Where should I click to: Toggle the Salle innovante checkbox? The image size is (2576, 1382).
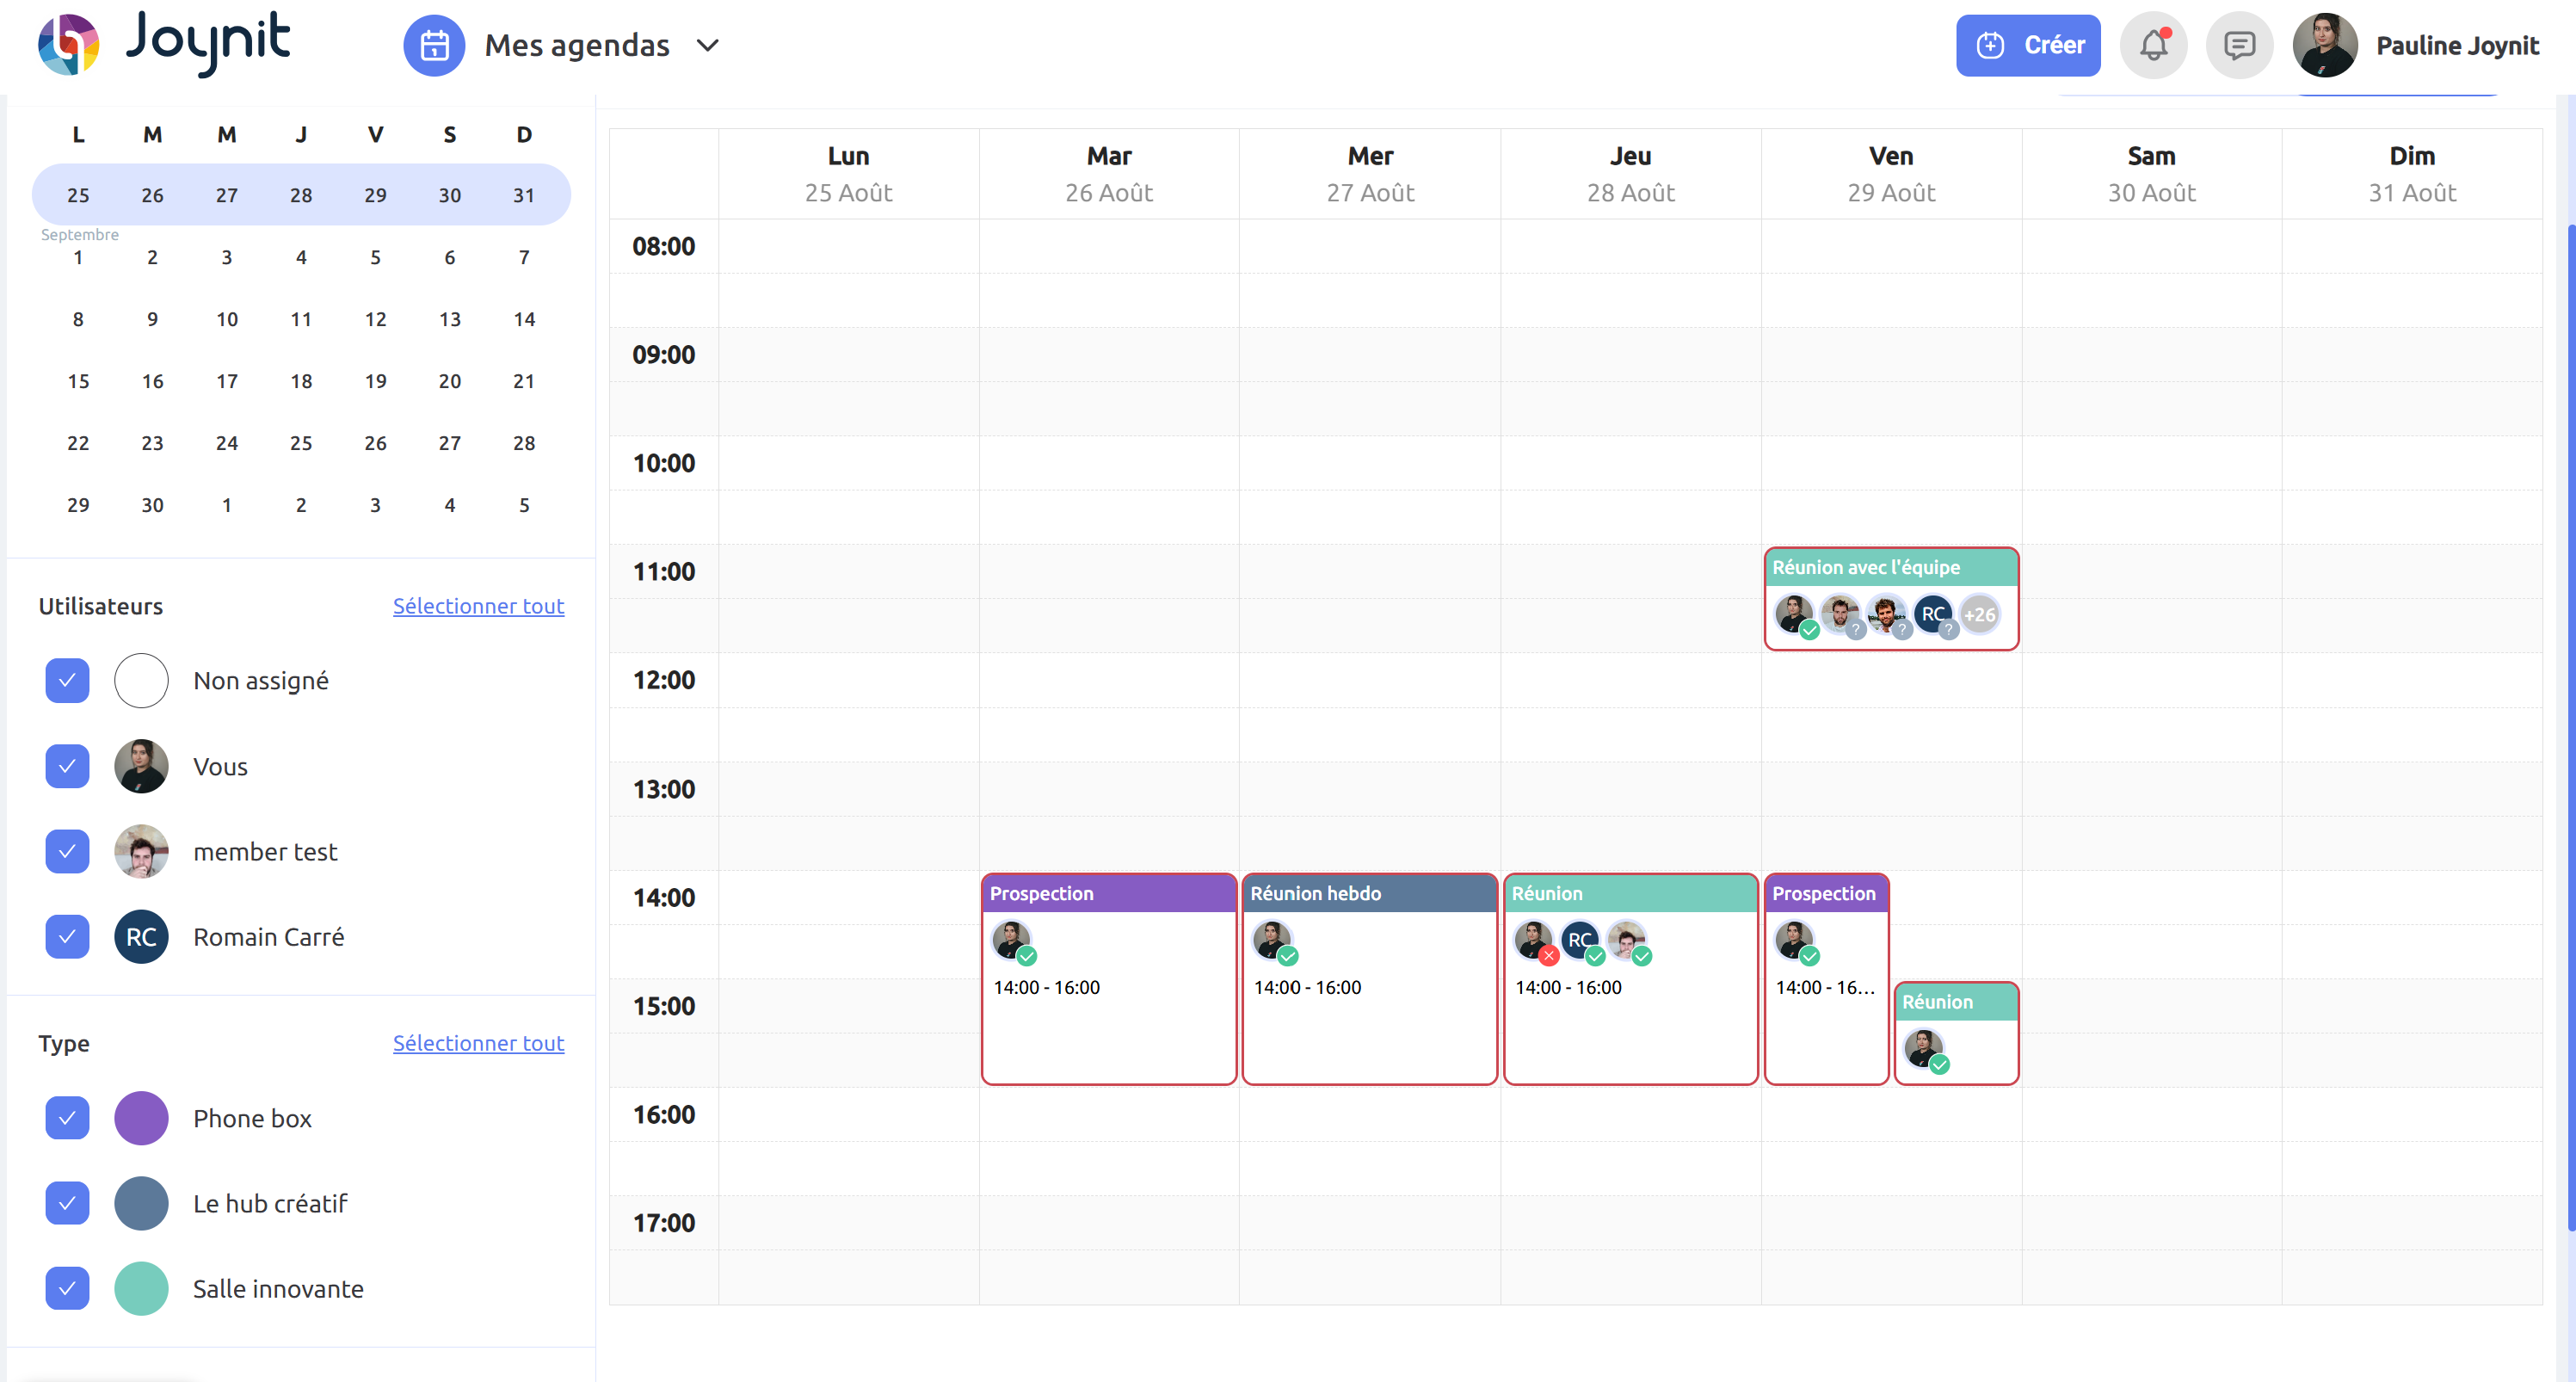coord(67,1288)
